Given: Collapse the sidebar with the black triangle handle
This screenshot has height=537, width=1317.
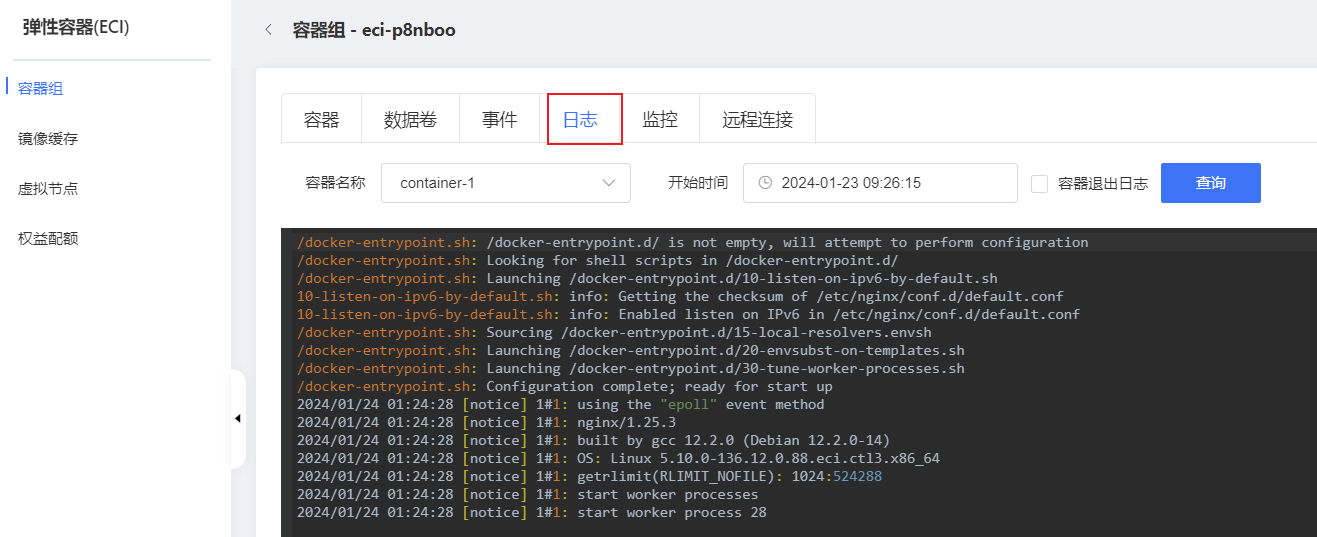Looking at the screenshot, I should coord(237,418).
